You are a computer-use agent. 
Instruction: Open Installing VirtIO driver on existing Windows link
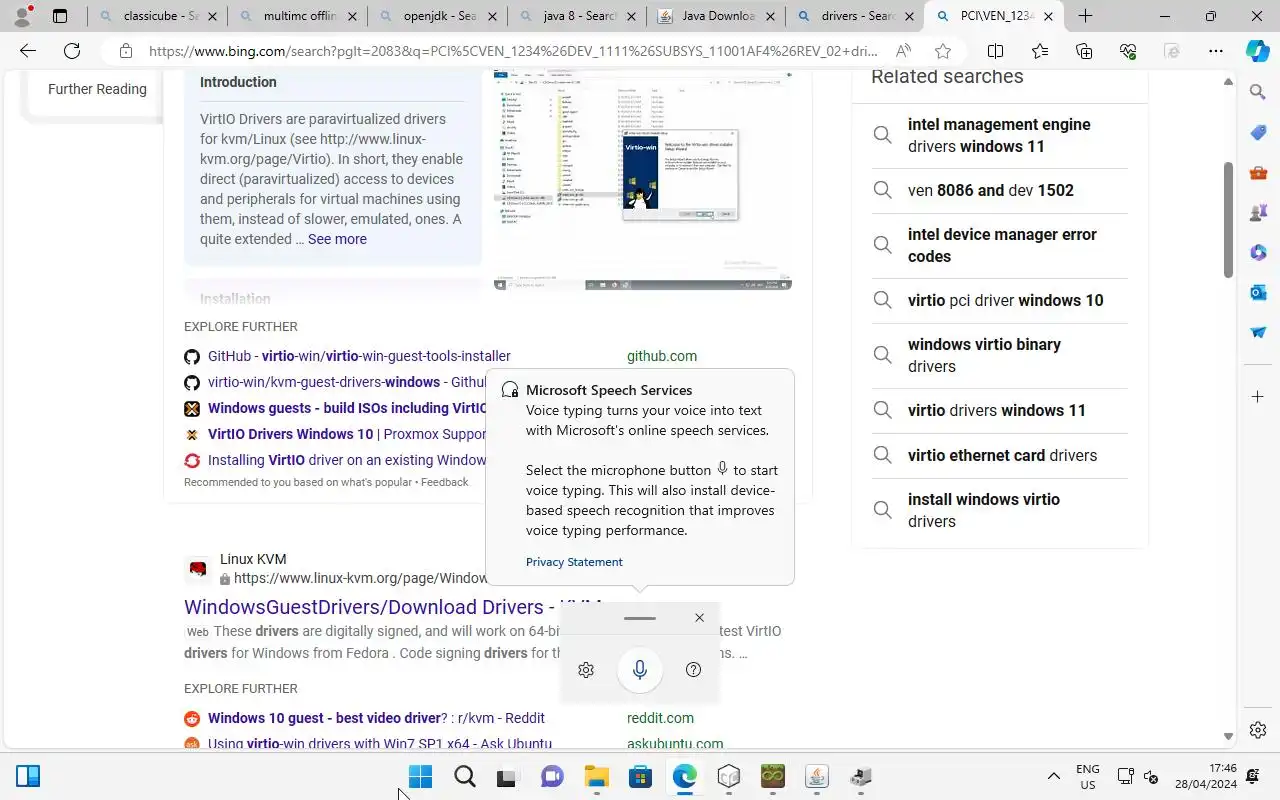347,460
